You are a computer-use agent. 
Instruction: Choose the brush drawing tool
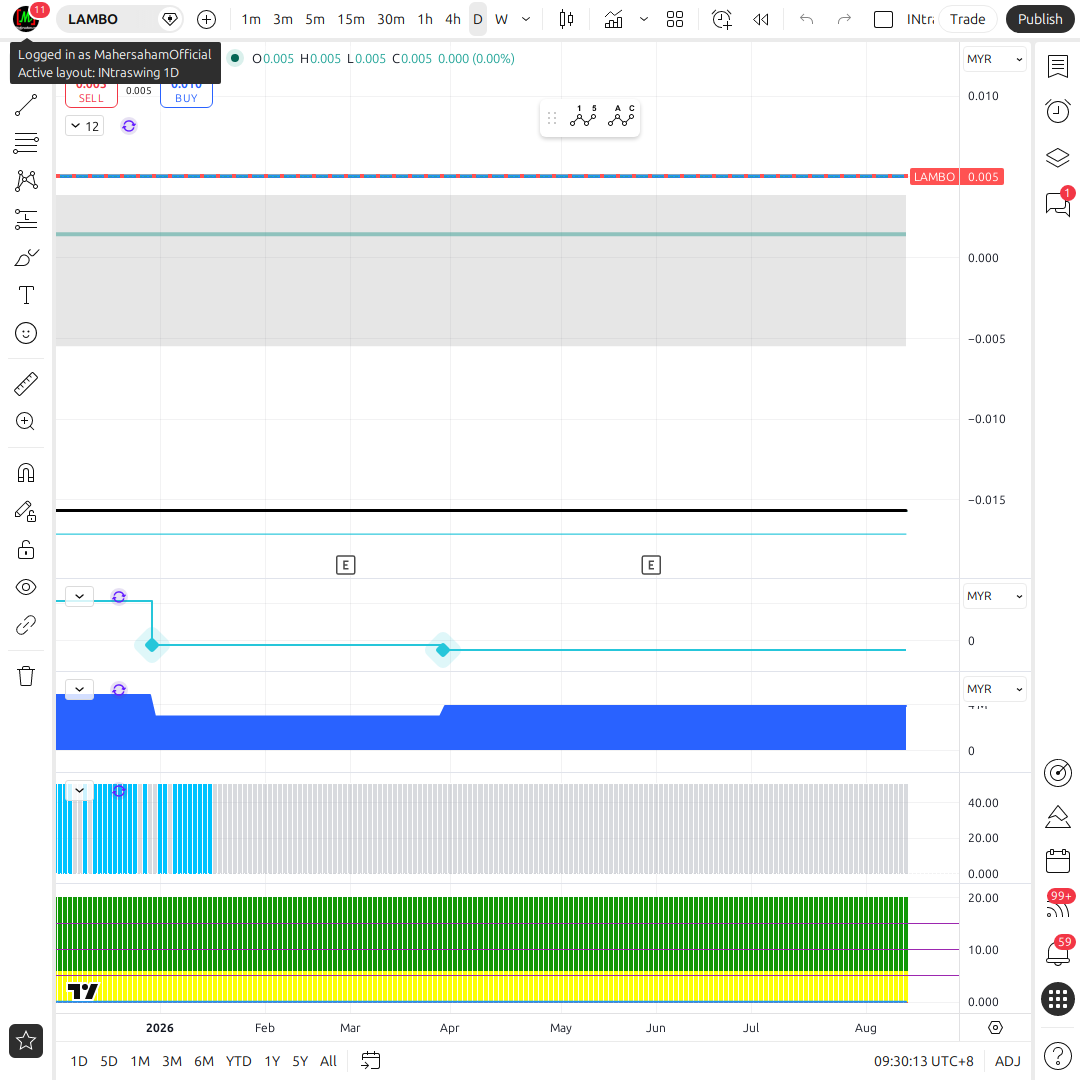[x=25, y=258]
